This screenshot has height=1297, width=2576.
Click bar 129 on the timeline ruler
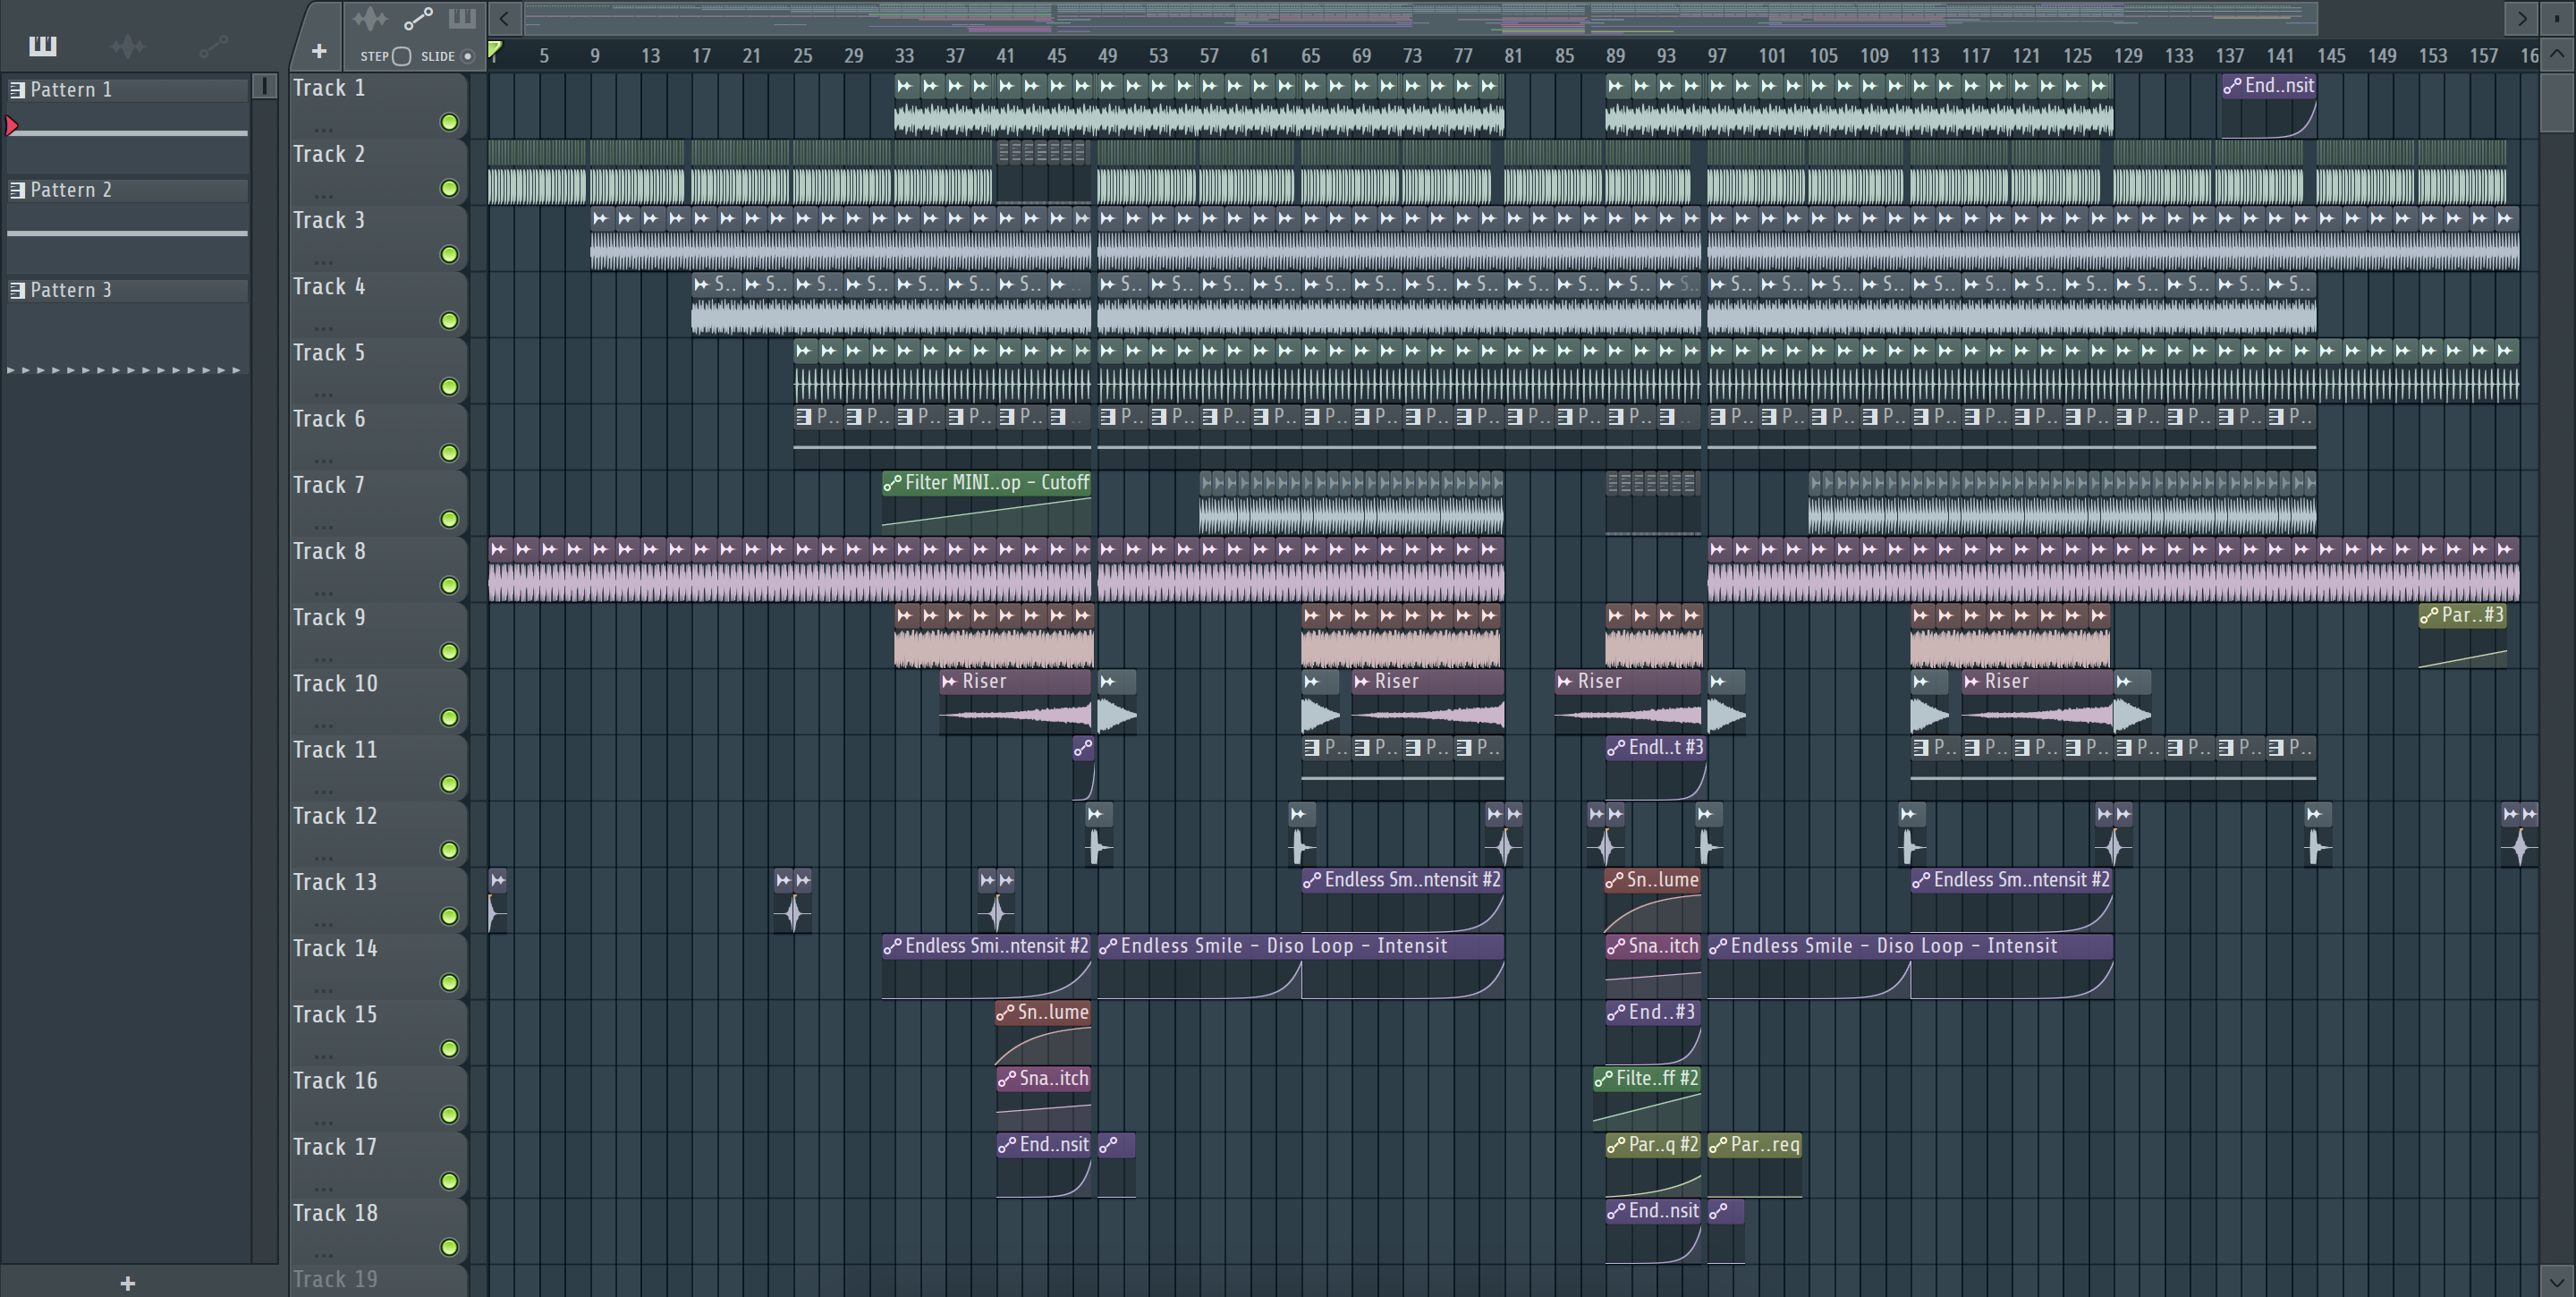pyautogui.click(x=2128, y=56)
